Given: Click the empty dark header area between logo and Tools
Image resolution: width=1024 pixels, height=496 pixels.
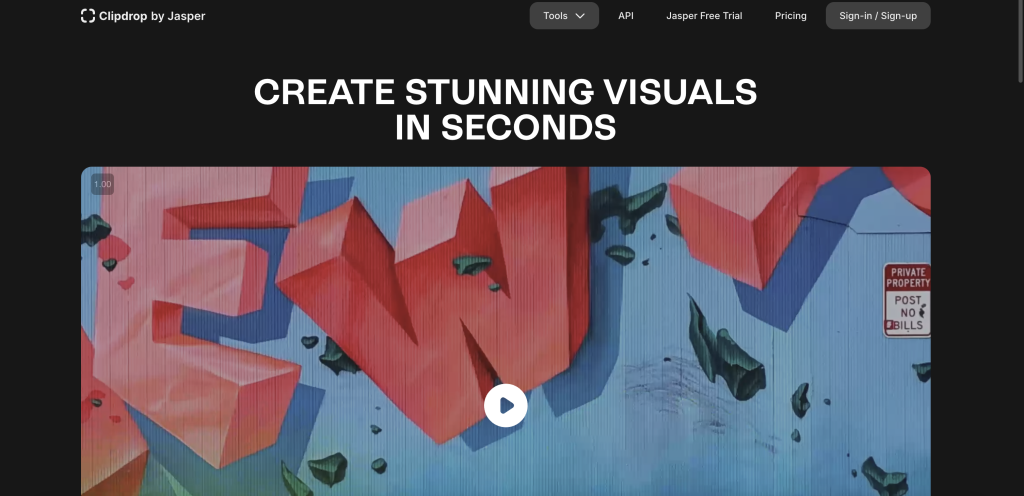Looking at the screenshot, I should [x=370, y=16].
